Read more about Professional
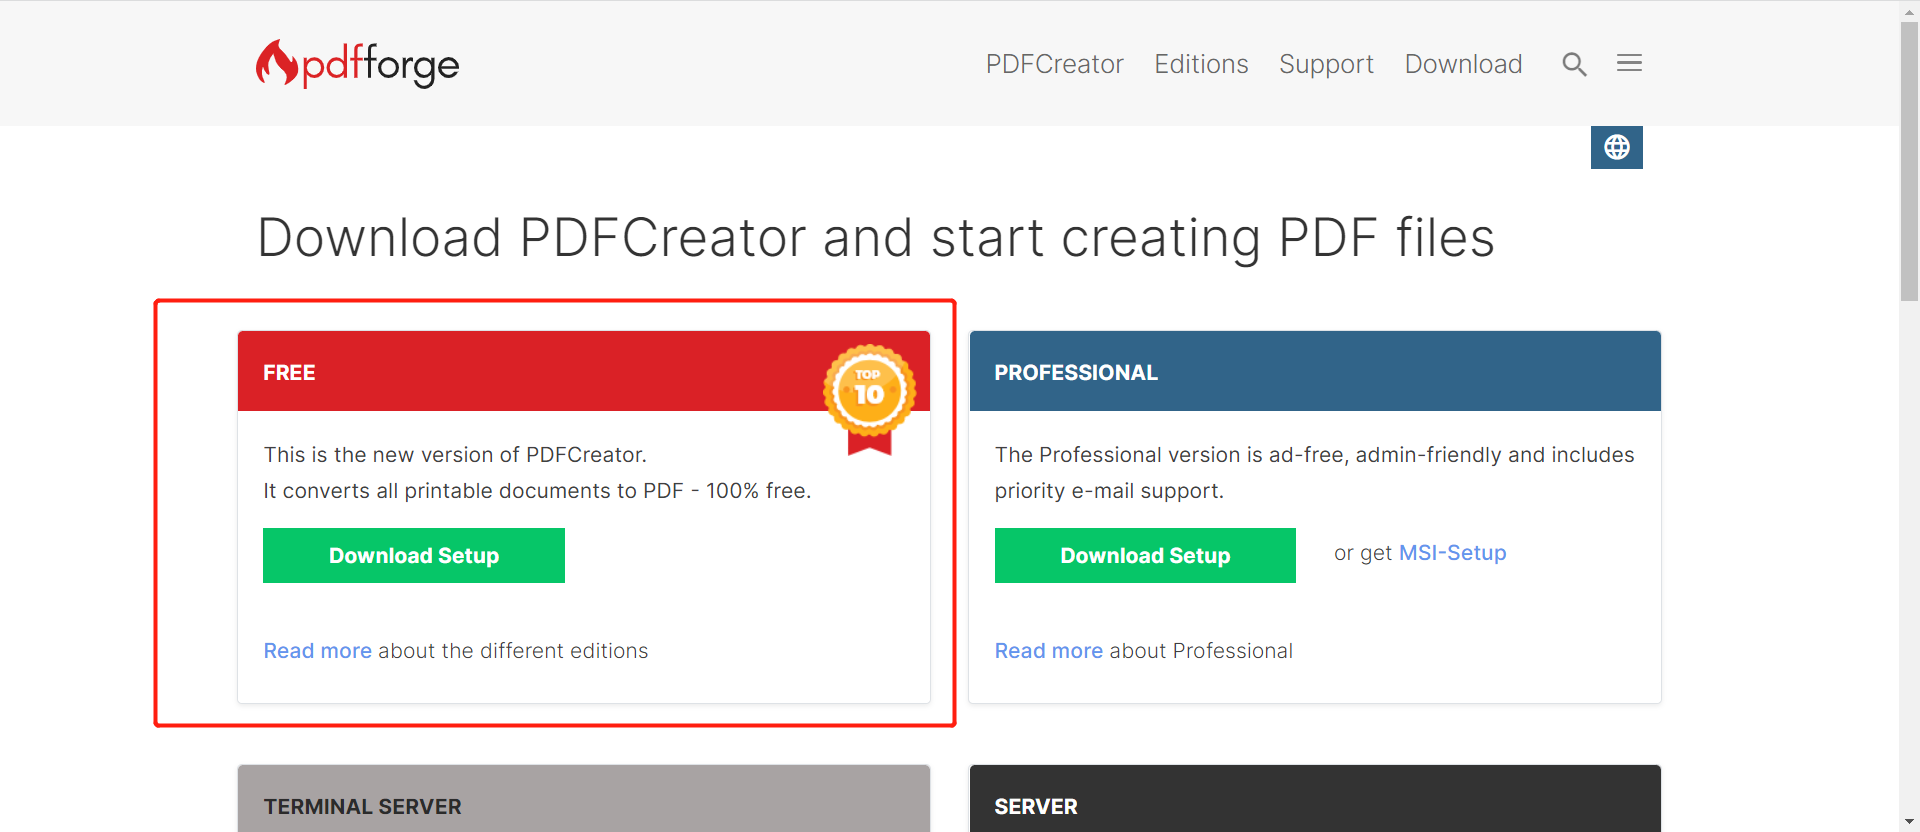The width and height of the screenshot is (1920, 832). (1048, 651)
